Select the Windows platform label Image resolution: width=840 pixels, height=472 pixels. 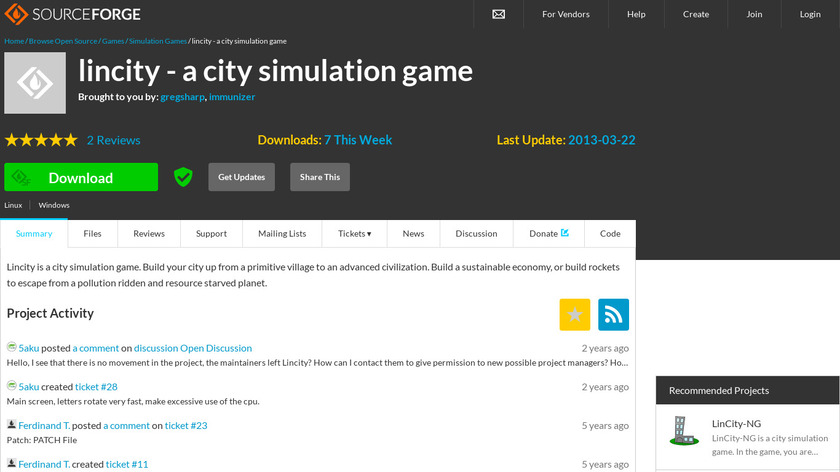tap(54, 205)
